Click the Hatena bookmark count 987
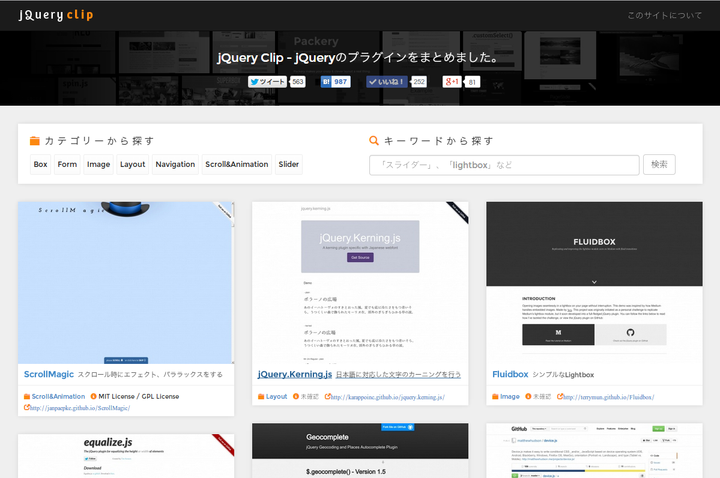Image resolution: width=720 pixels, height=478 pixels. click(x=341, y=82)
